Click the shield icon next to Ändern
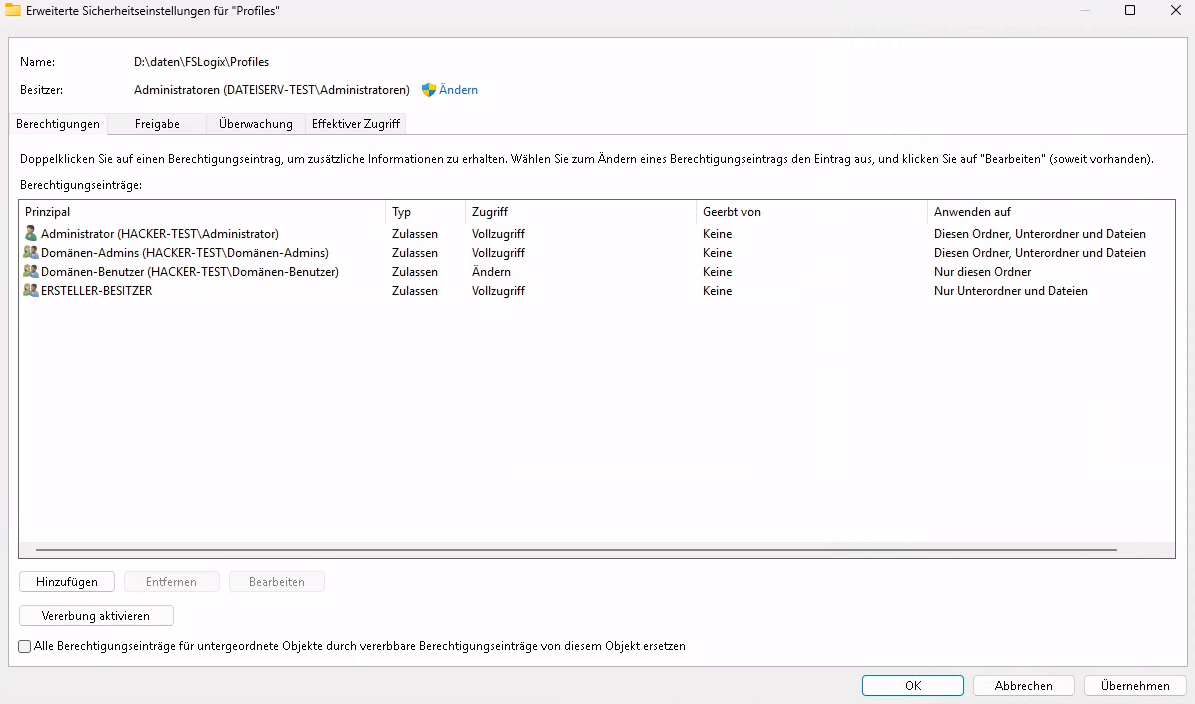 (429, 90)
